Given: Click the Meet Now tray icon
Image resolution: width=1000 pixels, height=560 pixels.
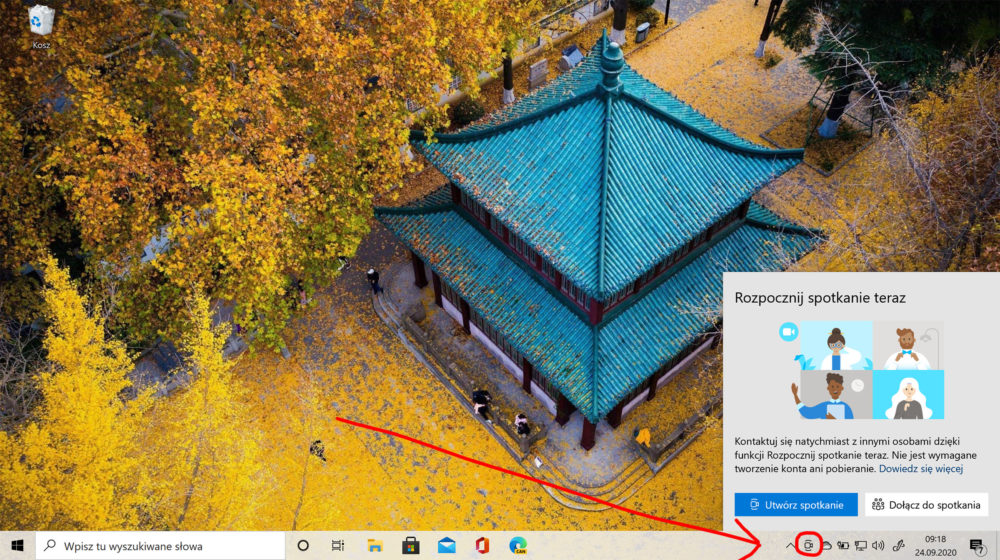Looking at the screenshot, I should (808, 545).
